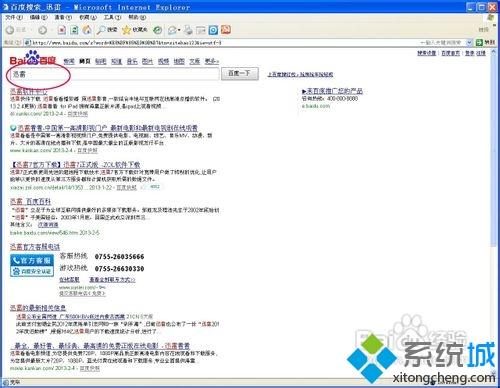Switch to Baidu 知道 tab

(x=116, y=61)
